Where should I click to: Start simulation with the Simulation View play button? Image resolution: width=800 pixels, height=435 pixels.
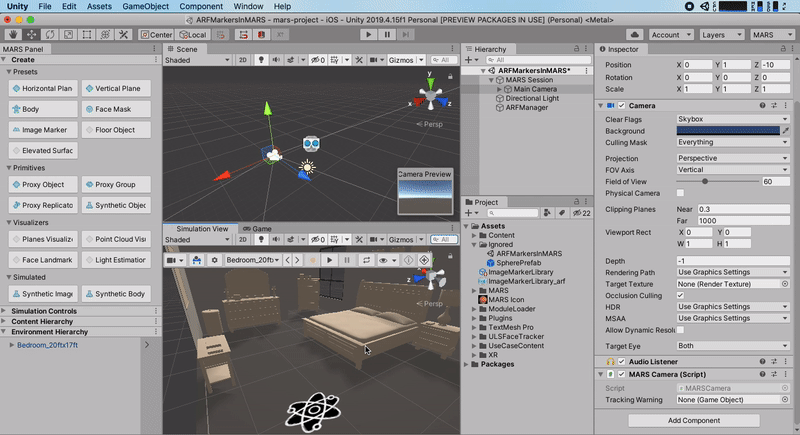click(329, 260)
